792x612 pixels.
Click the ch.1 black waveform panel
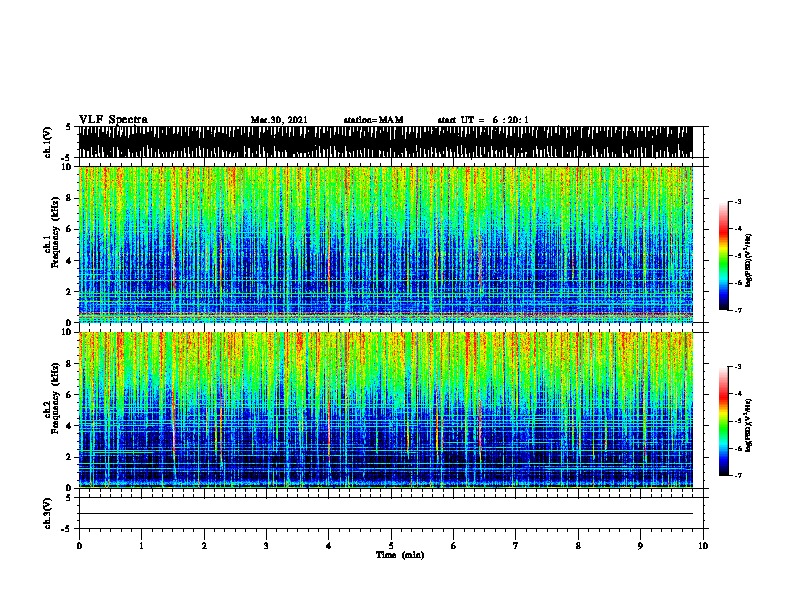(385, 142)
